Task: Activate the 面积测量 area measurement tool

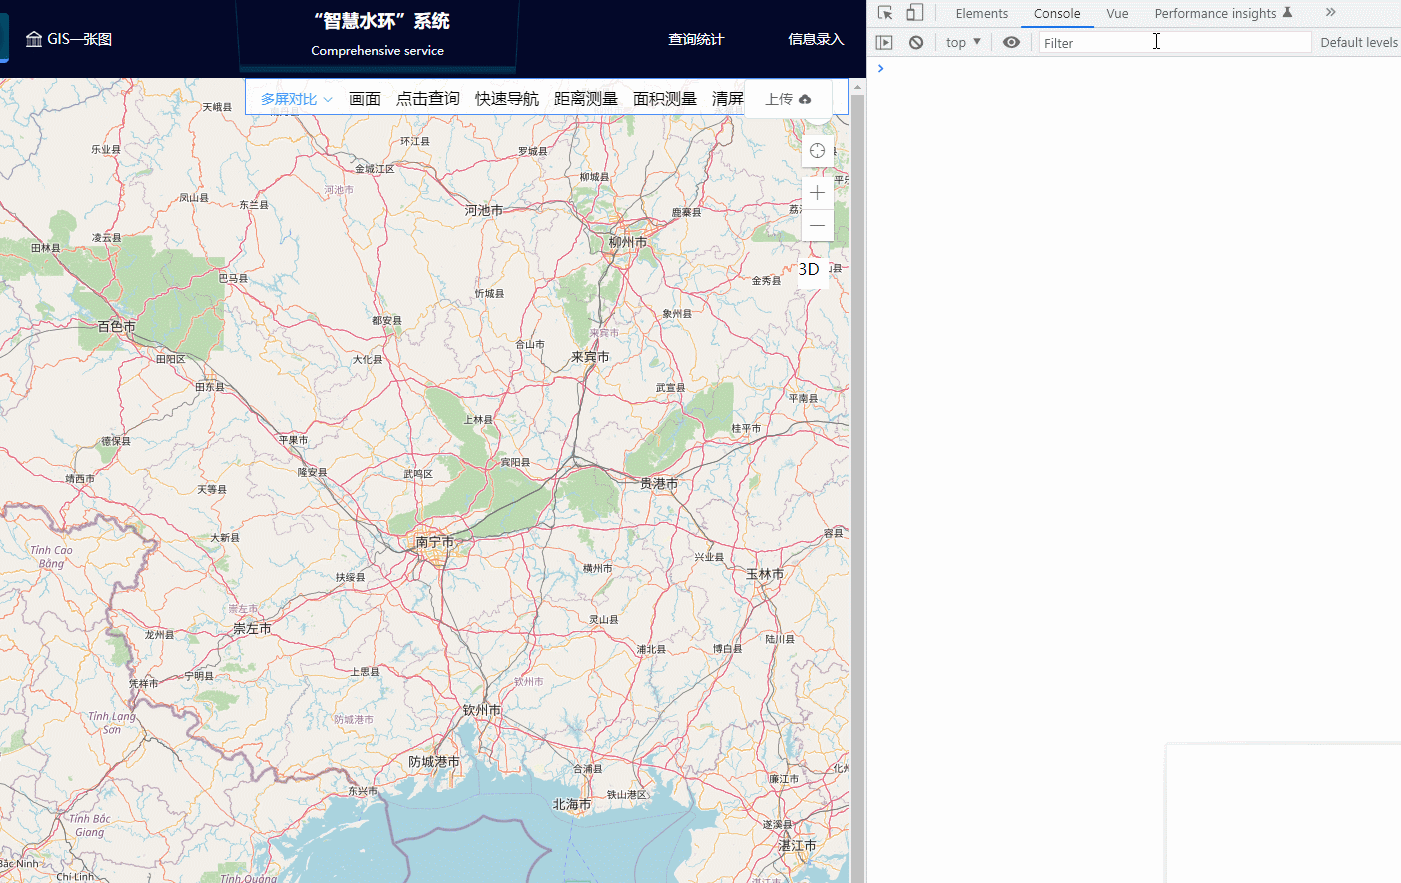Action: click(666, 98)
